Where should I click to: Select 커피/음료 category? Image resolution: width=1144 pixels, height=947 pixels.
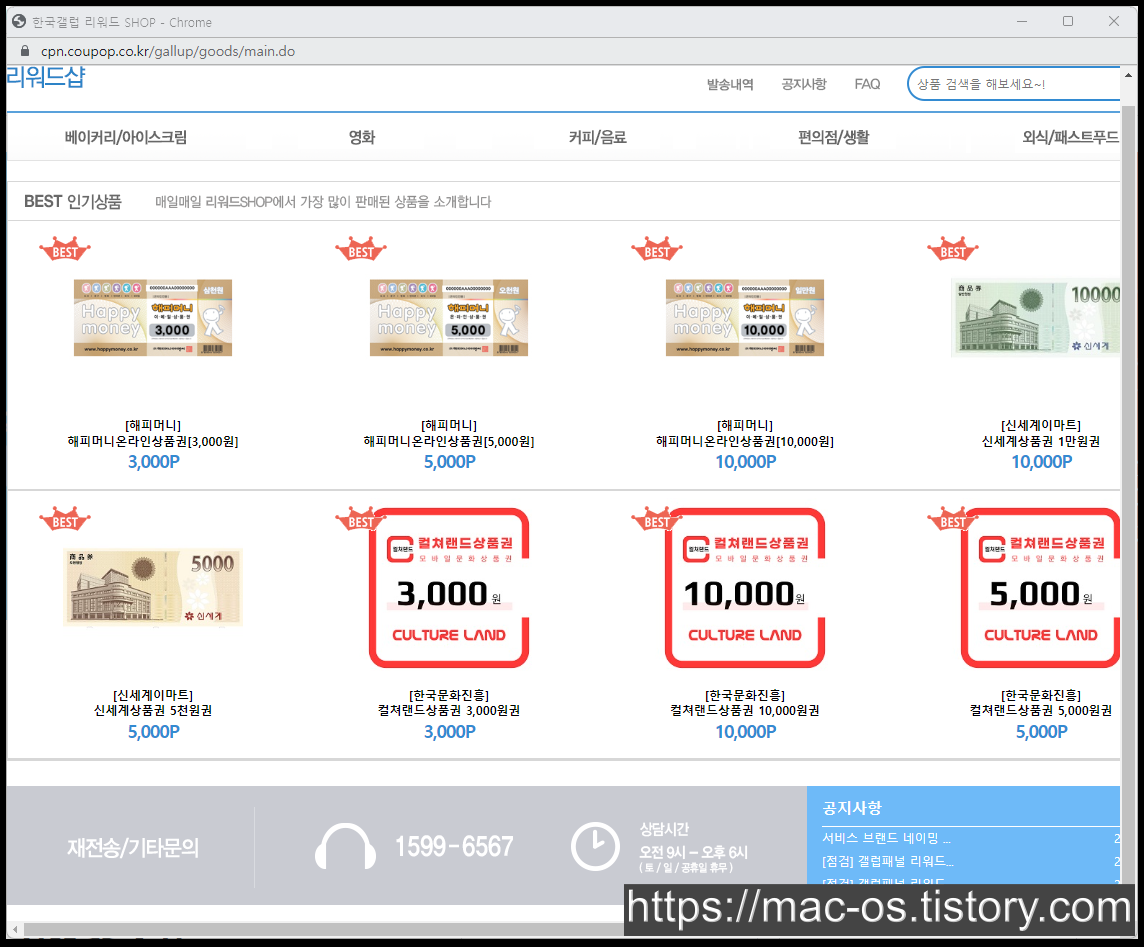[x=598, y=137]
